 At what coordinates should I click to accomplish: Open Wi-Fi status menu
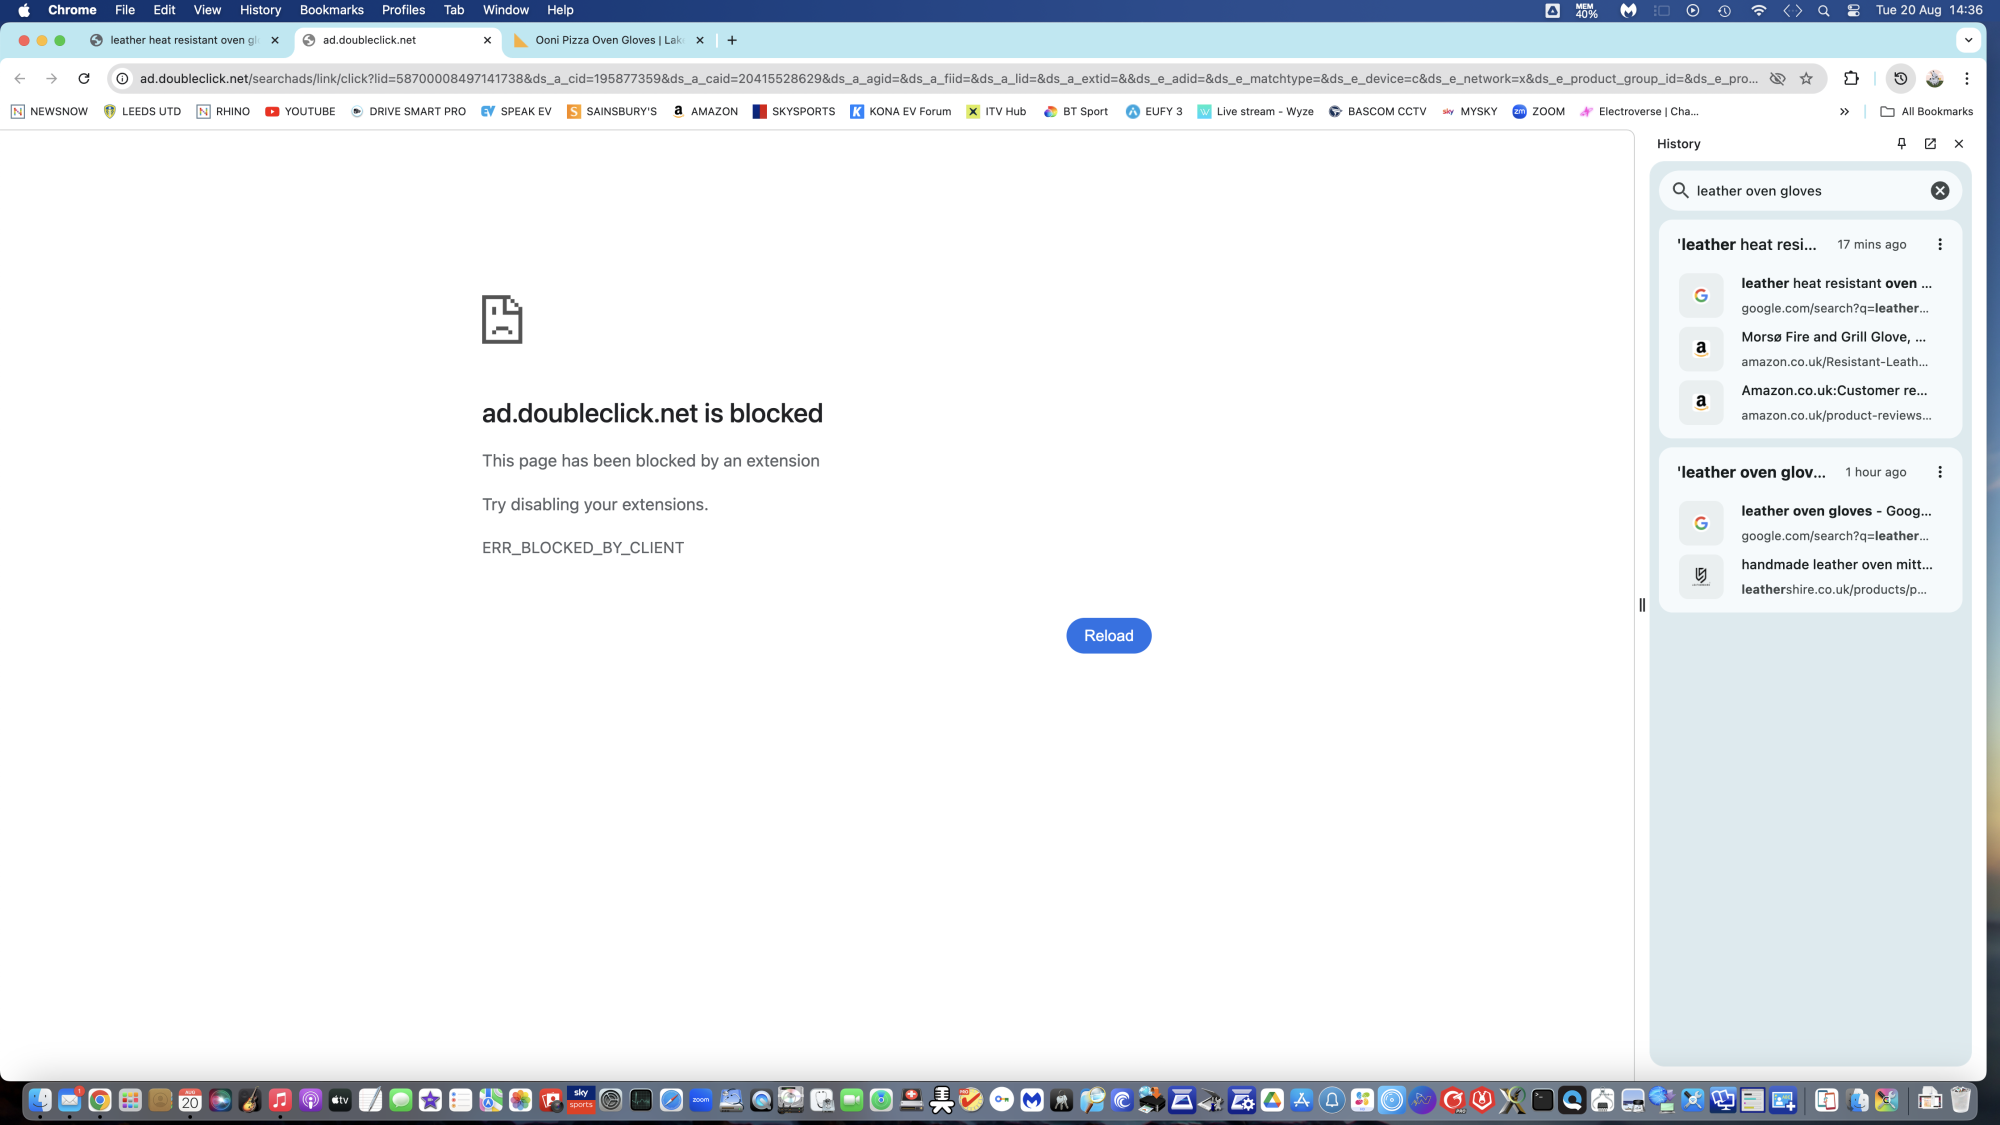click(x=1758, y=10)
